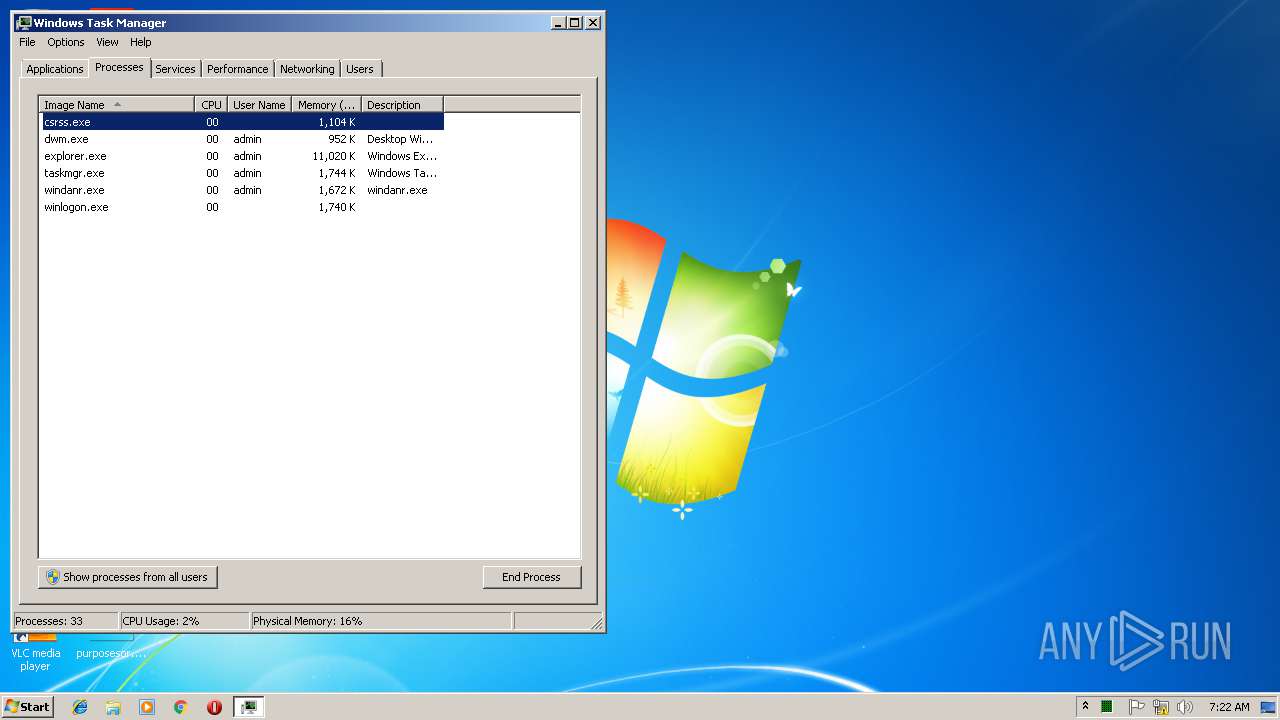Open the View menu
The height and width of the screenshot is (720, 1280).
click(107, 42)
